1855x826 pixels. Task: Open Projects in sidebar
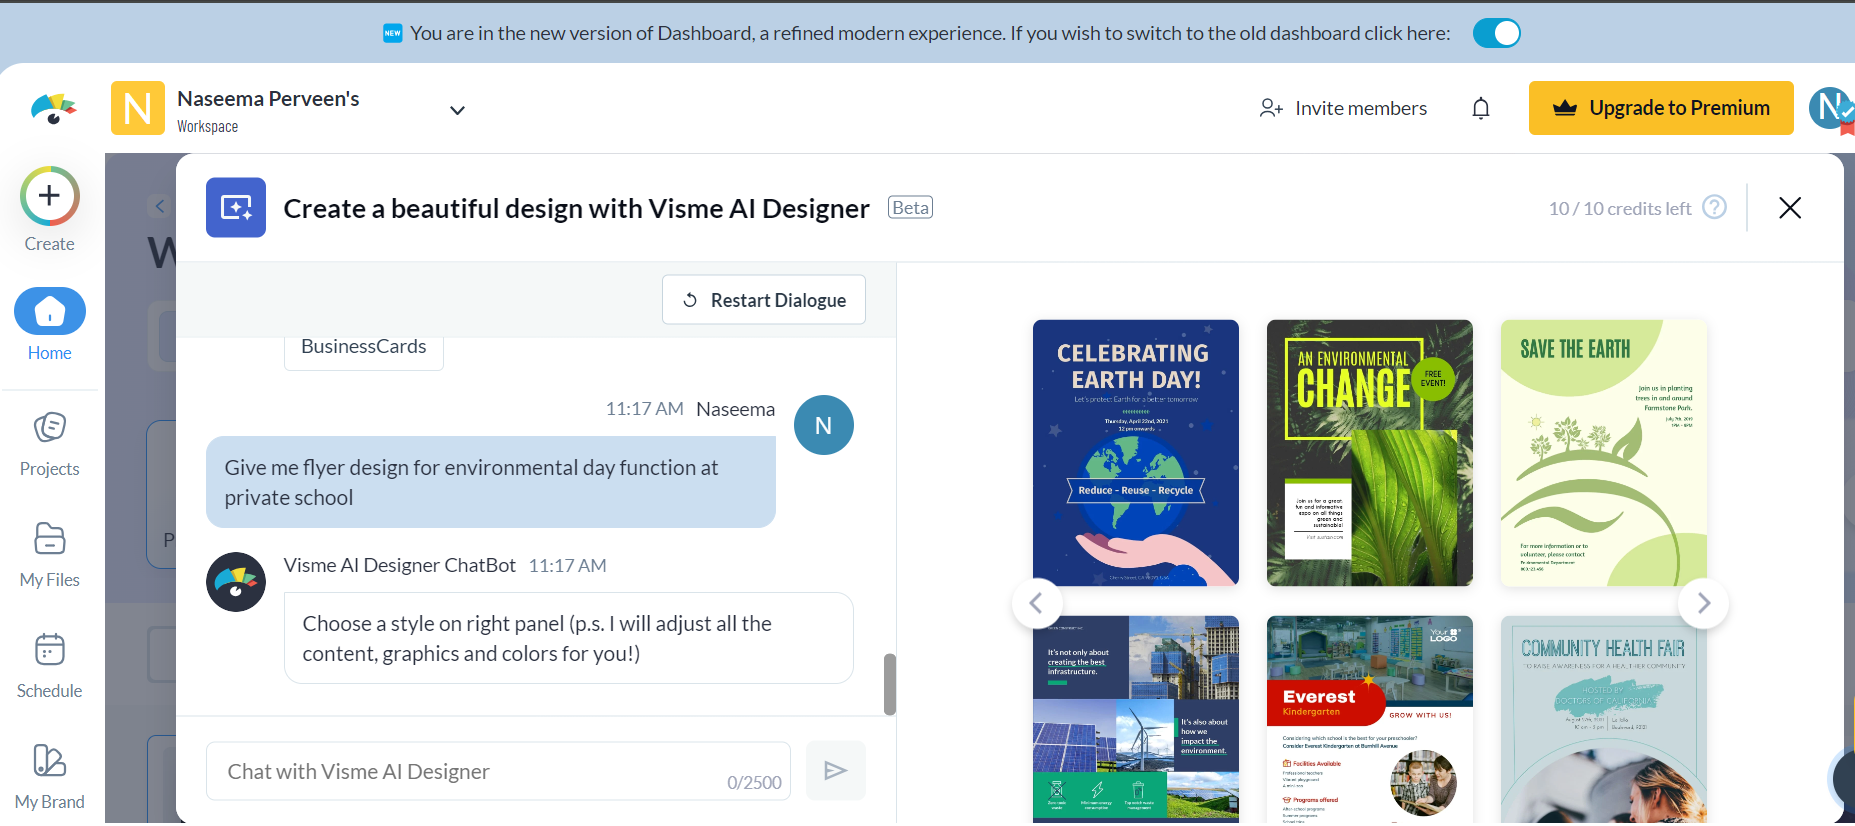pyautogui.click(x=49, y=444)
